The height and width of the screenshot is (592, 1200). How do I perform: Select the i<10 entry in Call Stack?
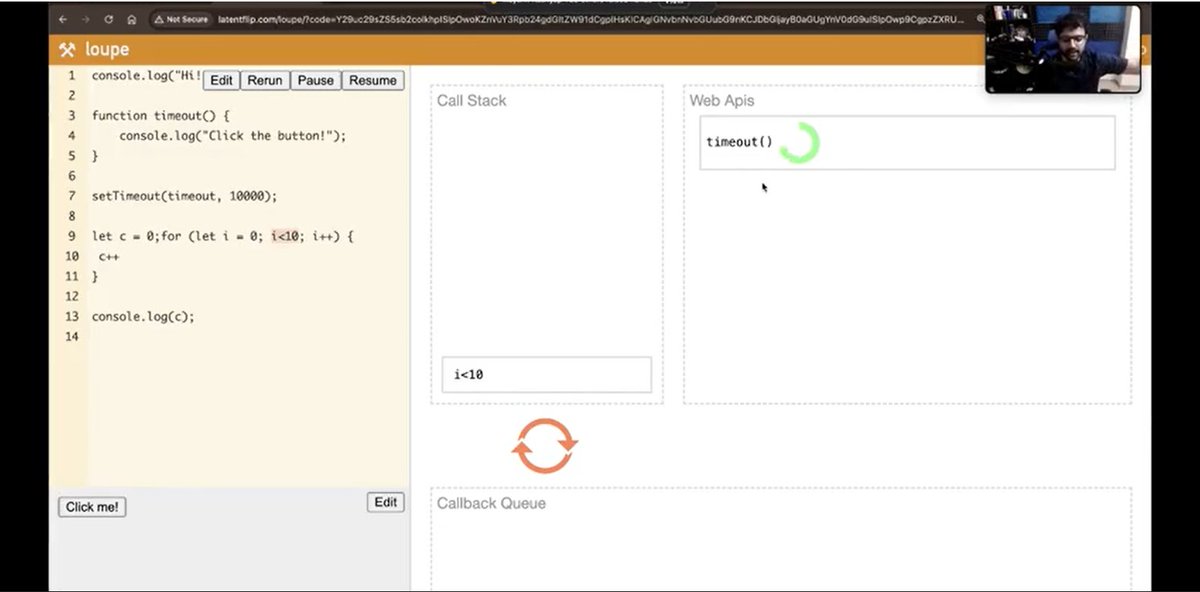547,375
